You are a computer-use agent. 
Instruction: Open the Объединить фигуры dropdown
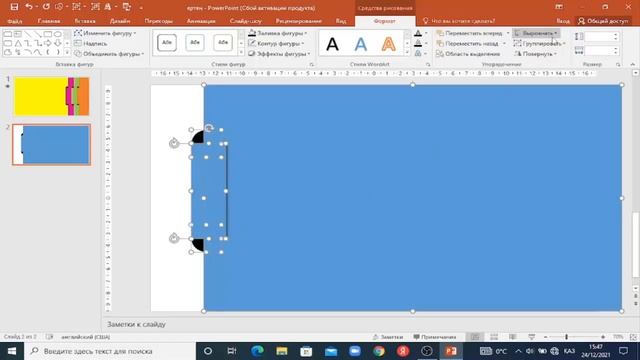(109, 53)
